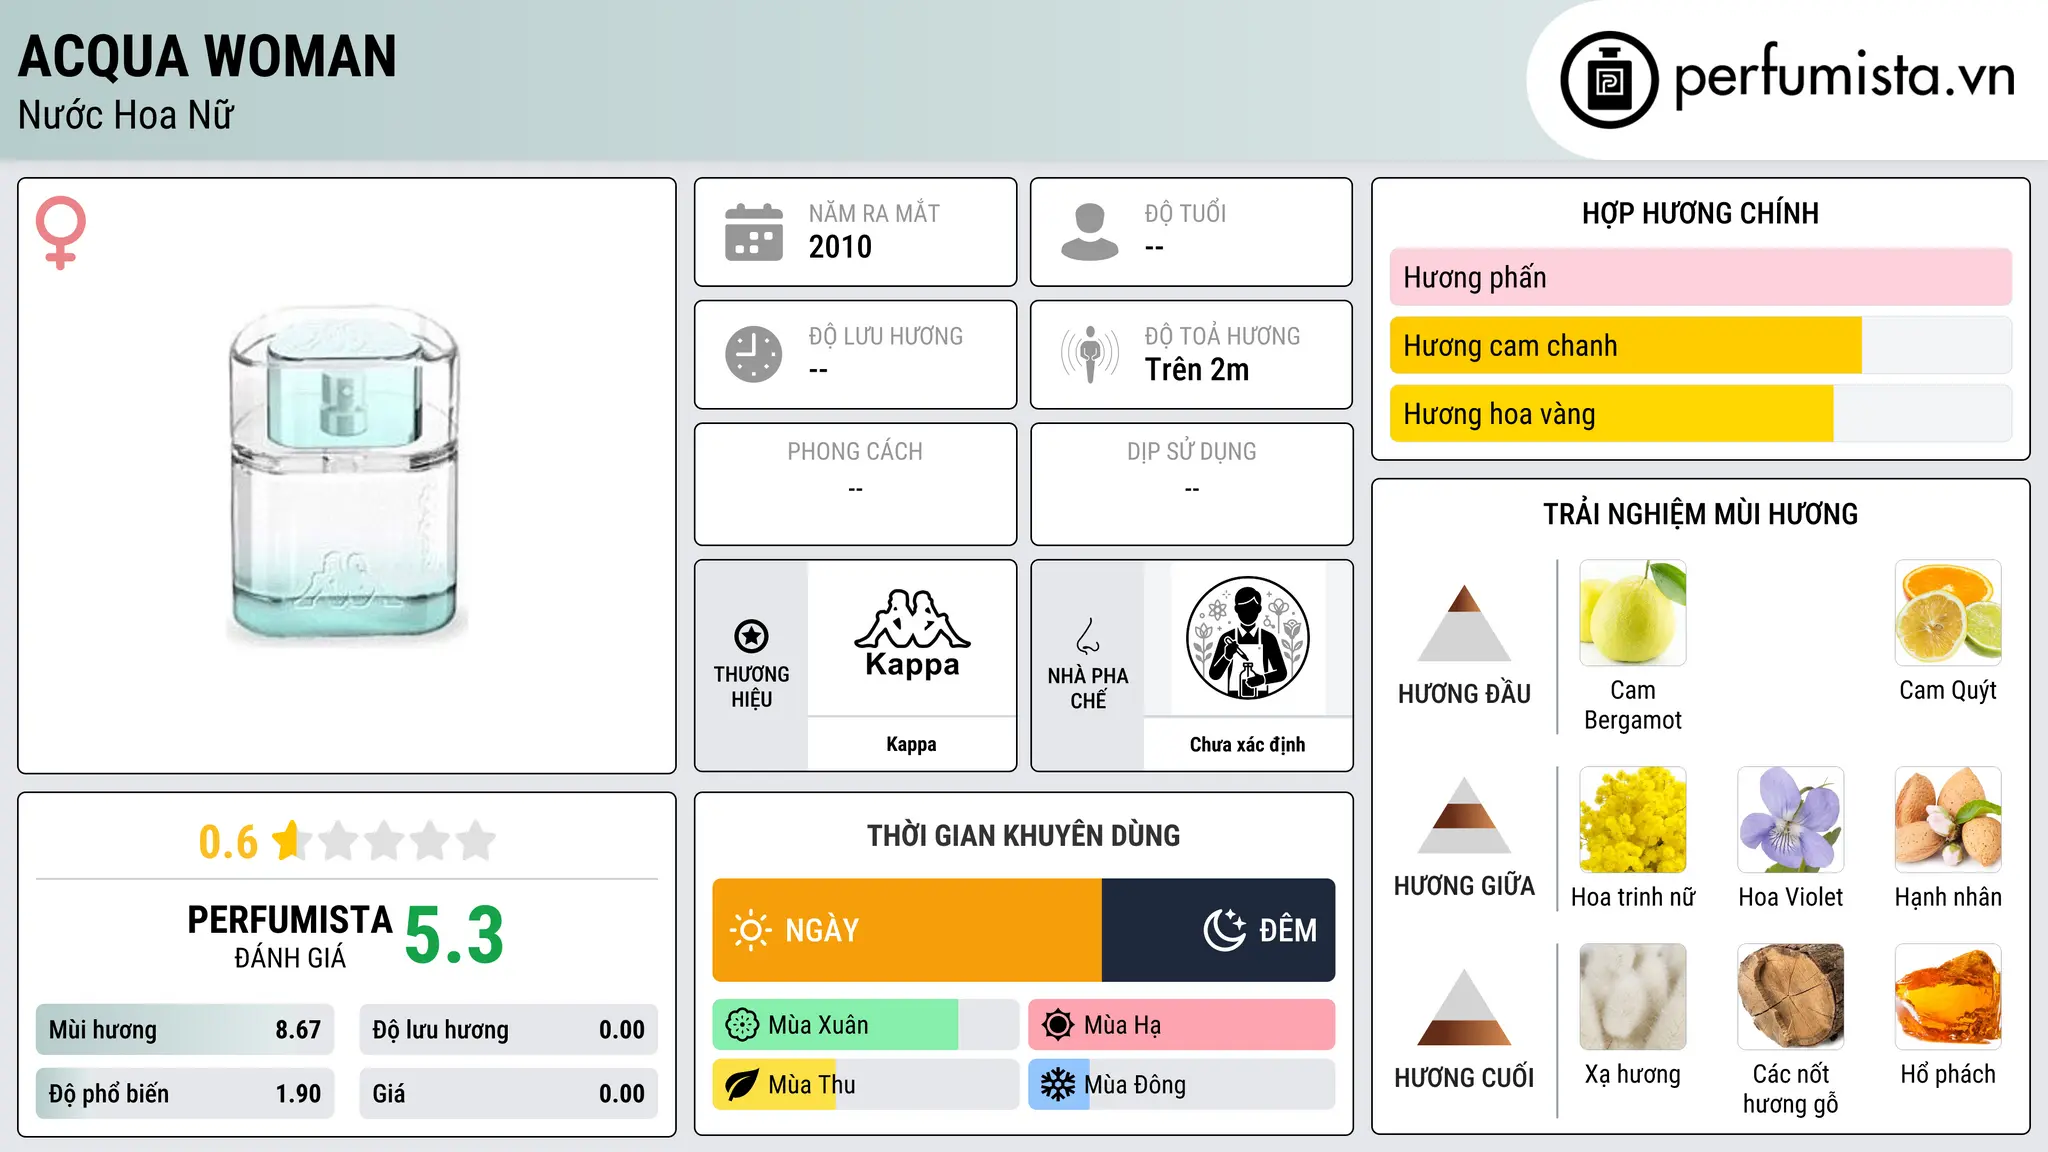Select the Ngày daytime bar
Image resolution: width=2048 pixels, height=1152 pixels.
907,930
